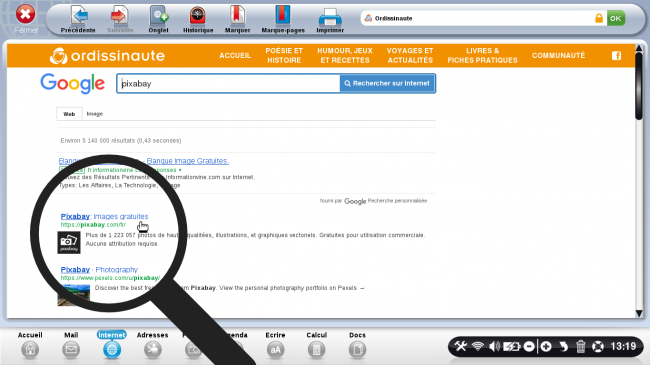Select the Web results tab
650x365 pixels.
(69, 114)
